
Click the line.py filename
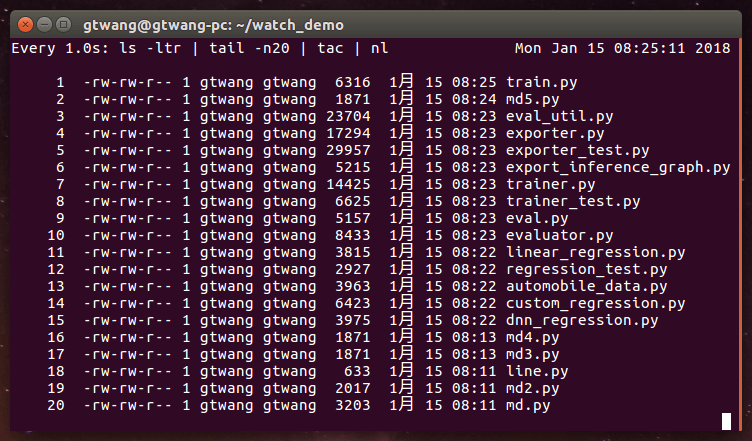(x=537, y=371)
